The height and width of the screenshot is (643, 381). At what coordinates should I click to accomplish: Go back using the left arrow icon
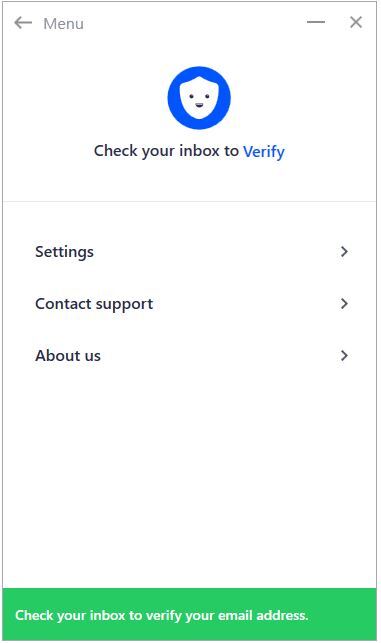point(23,23)
